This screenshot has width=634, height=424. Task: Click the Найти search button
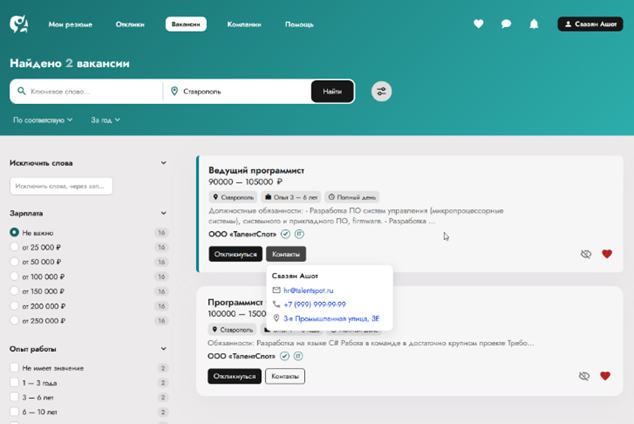332,92
